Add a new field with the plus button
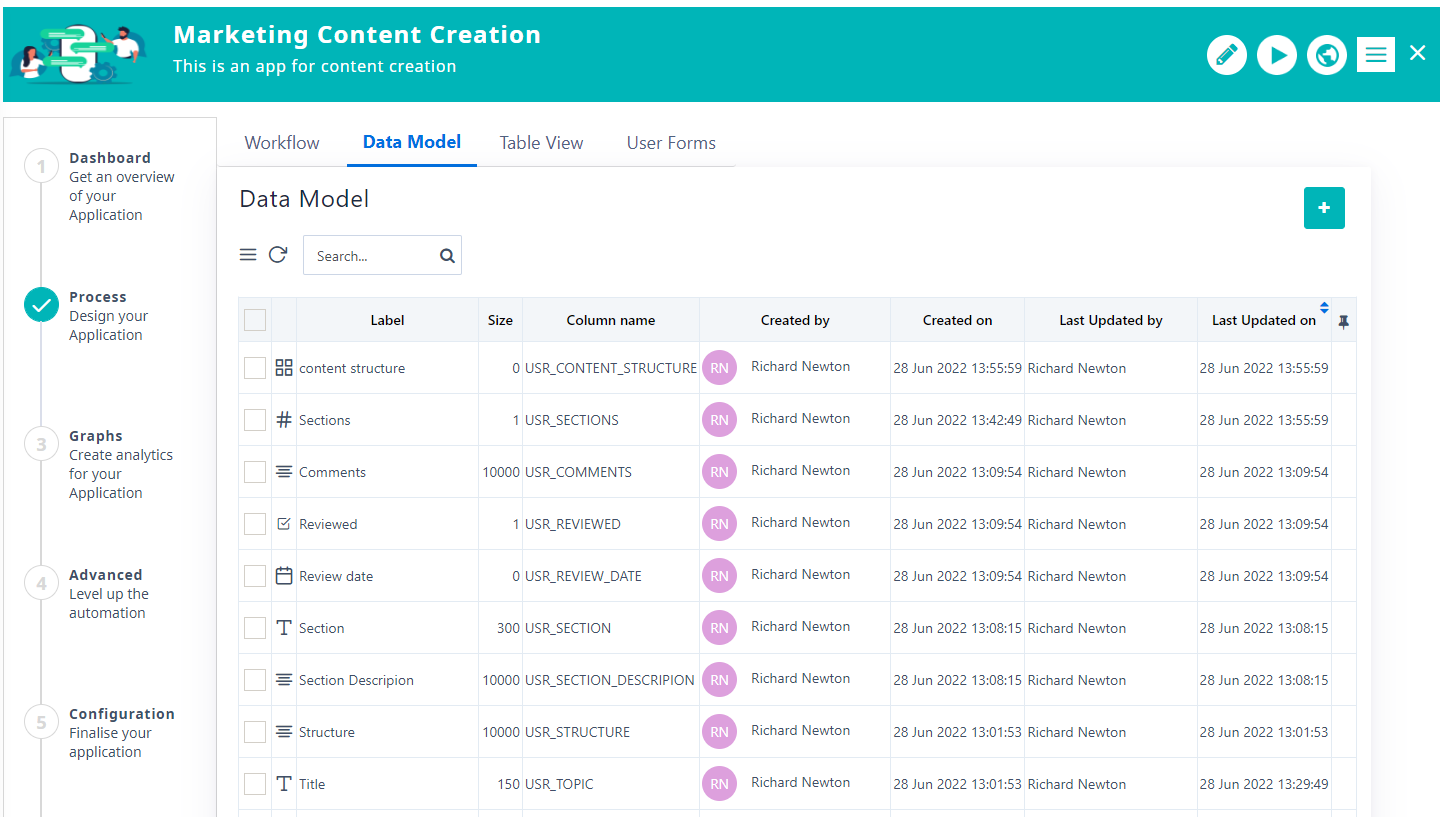 pyautogui.click(x=1324, y=208)
